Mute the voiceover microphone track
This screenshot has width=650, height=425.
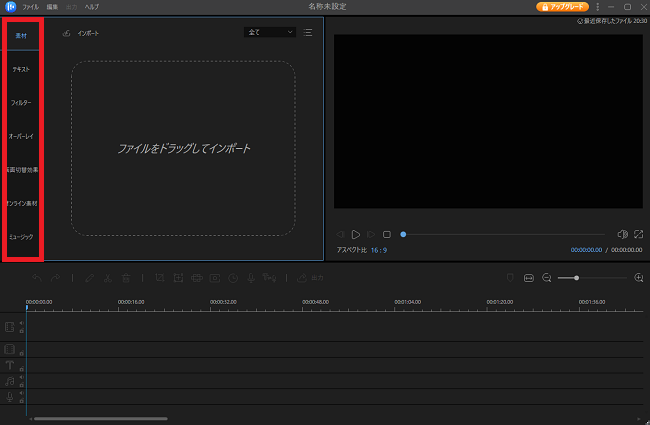pyautogui.click(x=22, y=393)
